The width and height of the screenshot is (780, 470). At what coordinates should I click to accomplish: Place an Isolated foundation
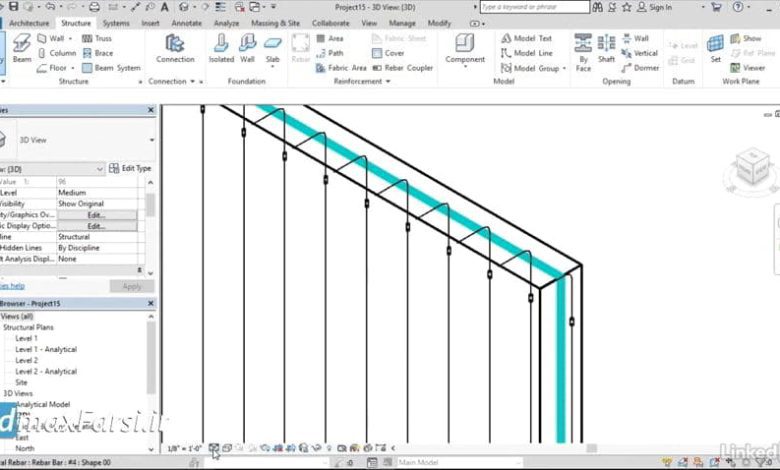point(221,48)
